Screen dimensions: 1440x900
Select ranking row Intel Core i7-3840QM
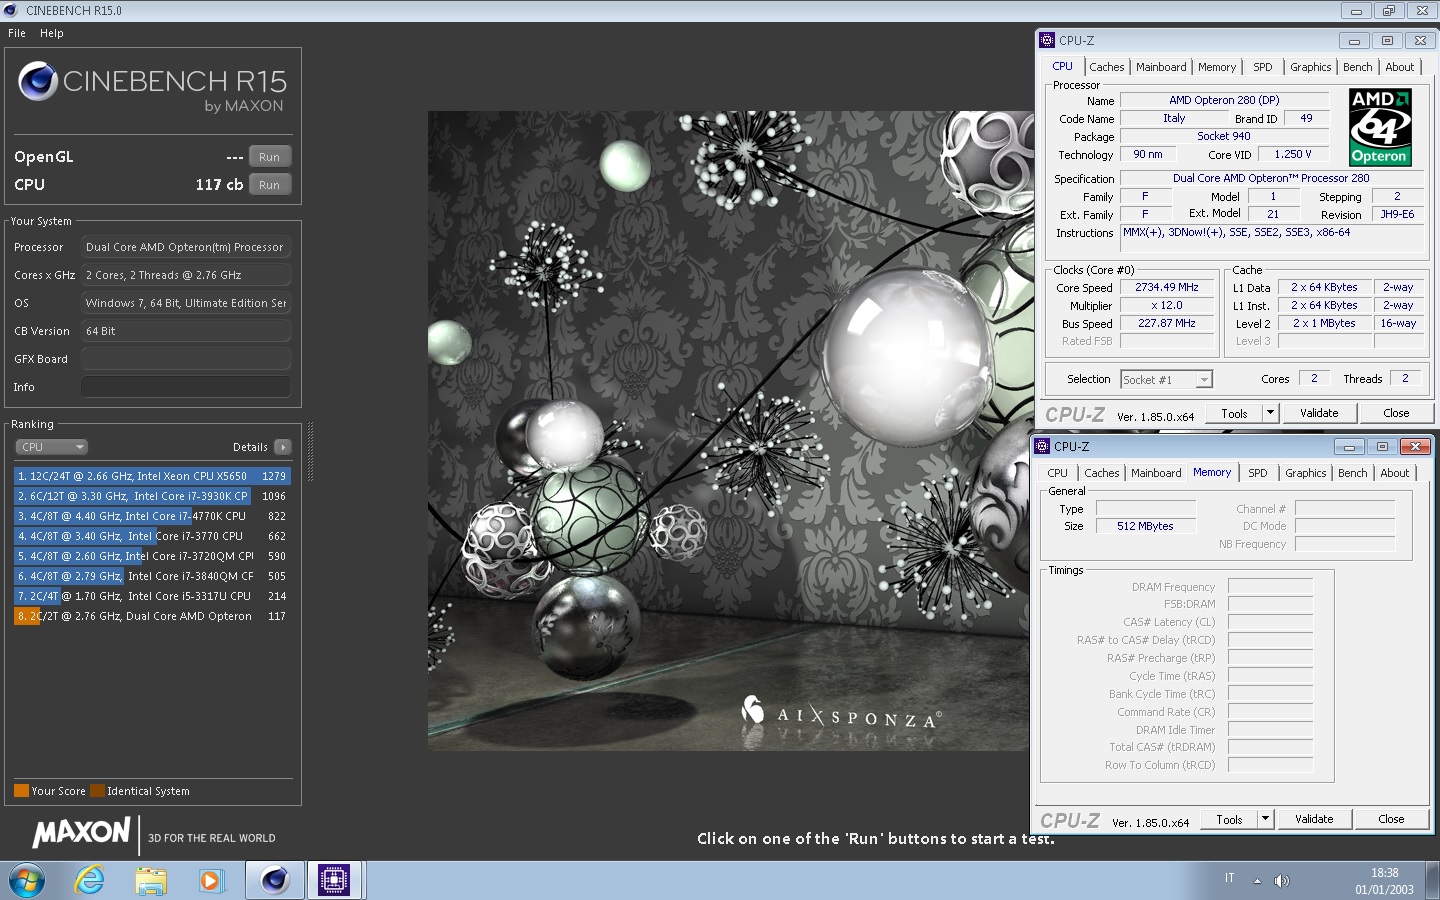click(x=152, y=576)
